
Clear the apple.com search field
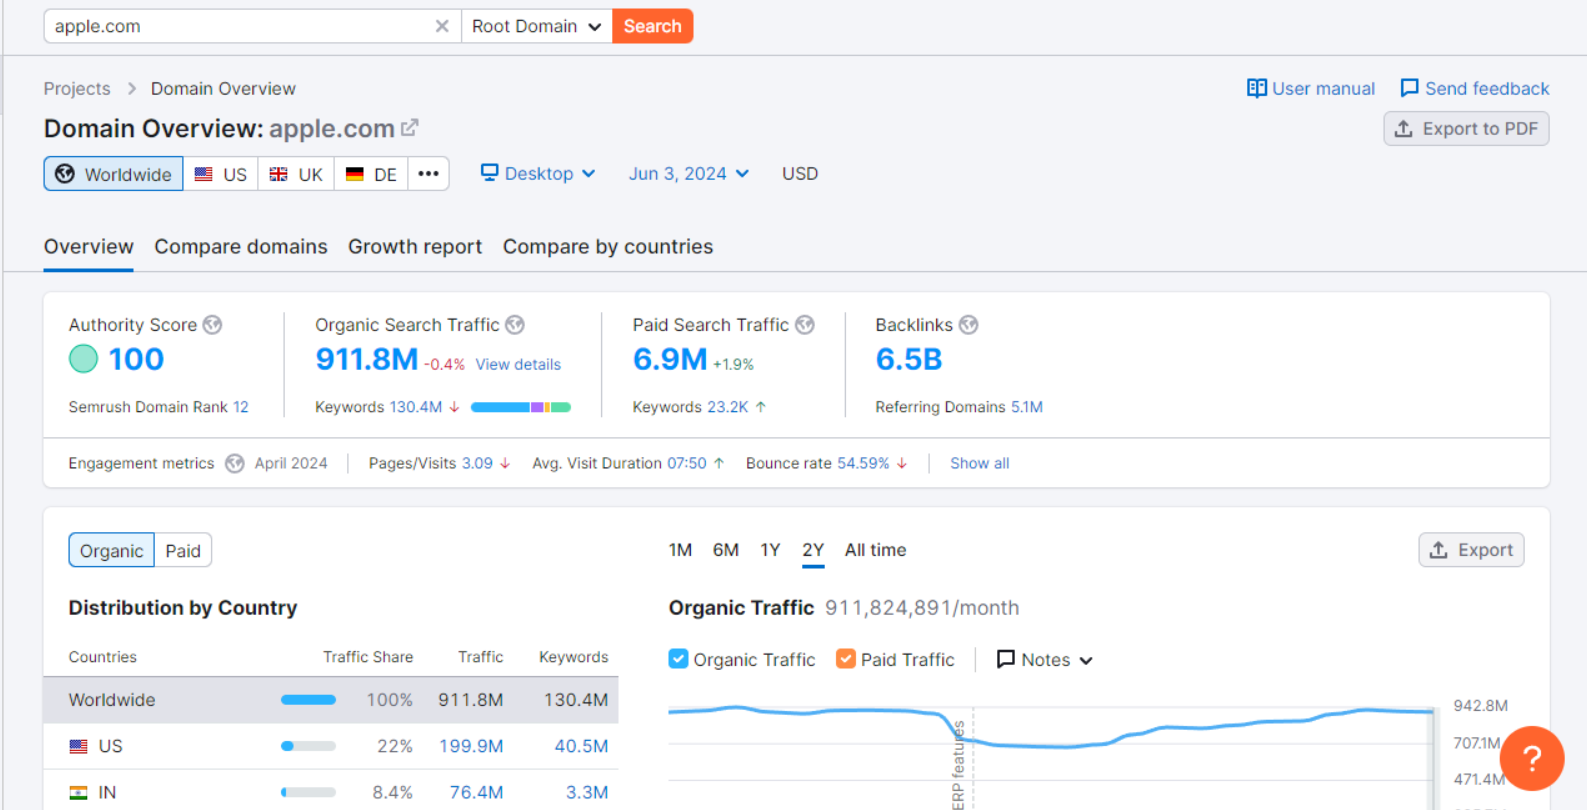(x=441, y=26)
